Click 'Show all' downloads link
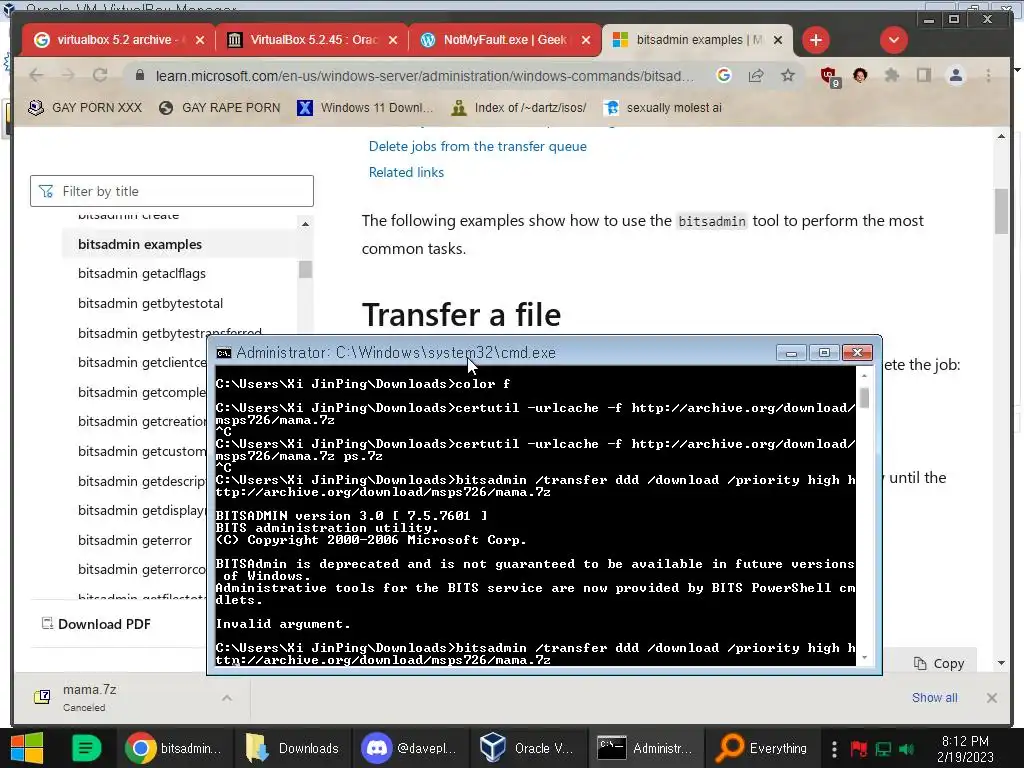 point(935,697)
